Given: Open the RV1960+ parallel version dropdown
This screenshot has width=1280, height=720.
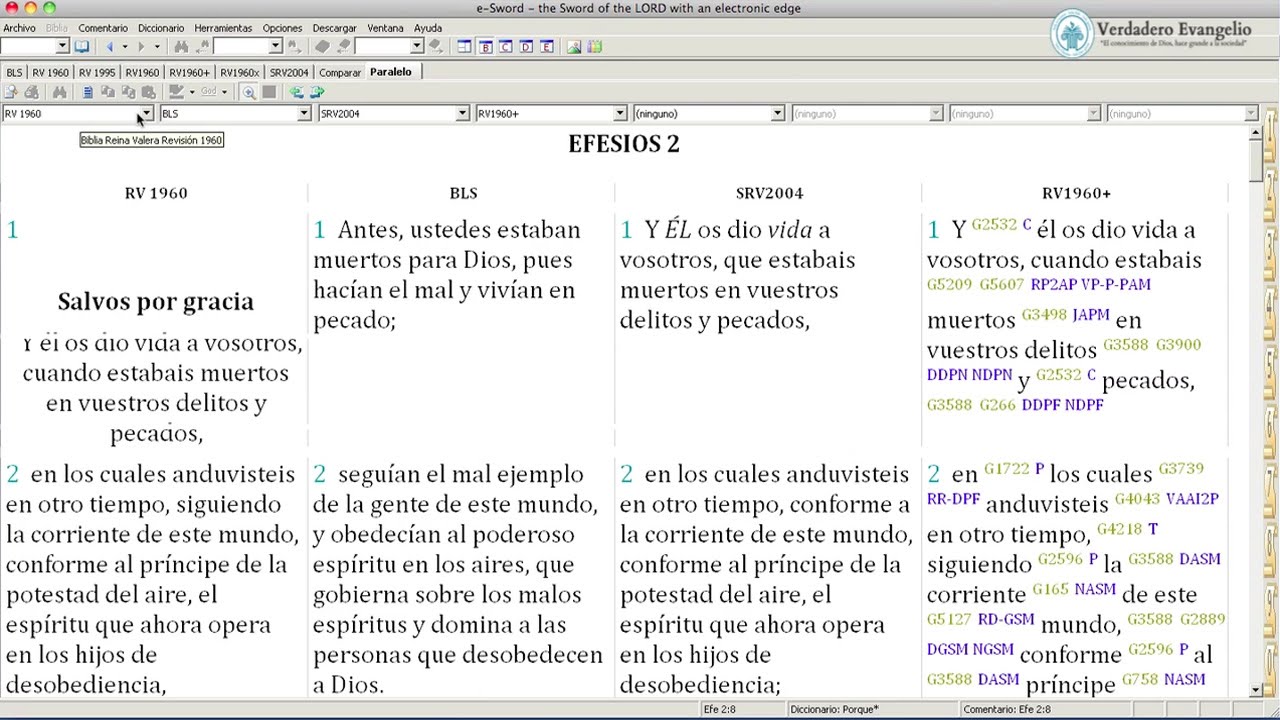Looking at the screenshot, I should [x=620, y=114].
